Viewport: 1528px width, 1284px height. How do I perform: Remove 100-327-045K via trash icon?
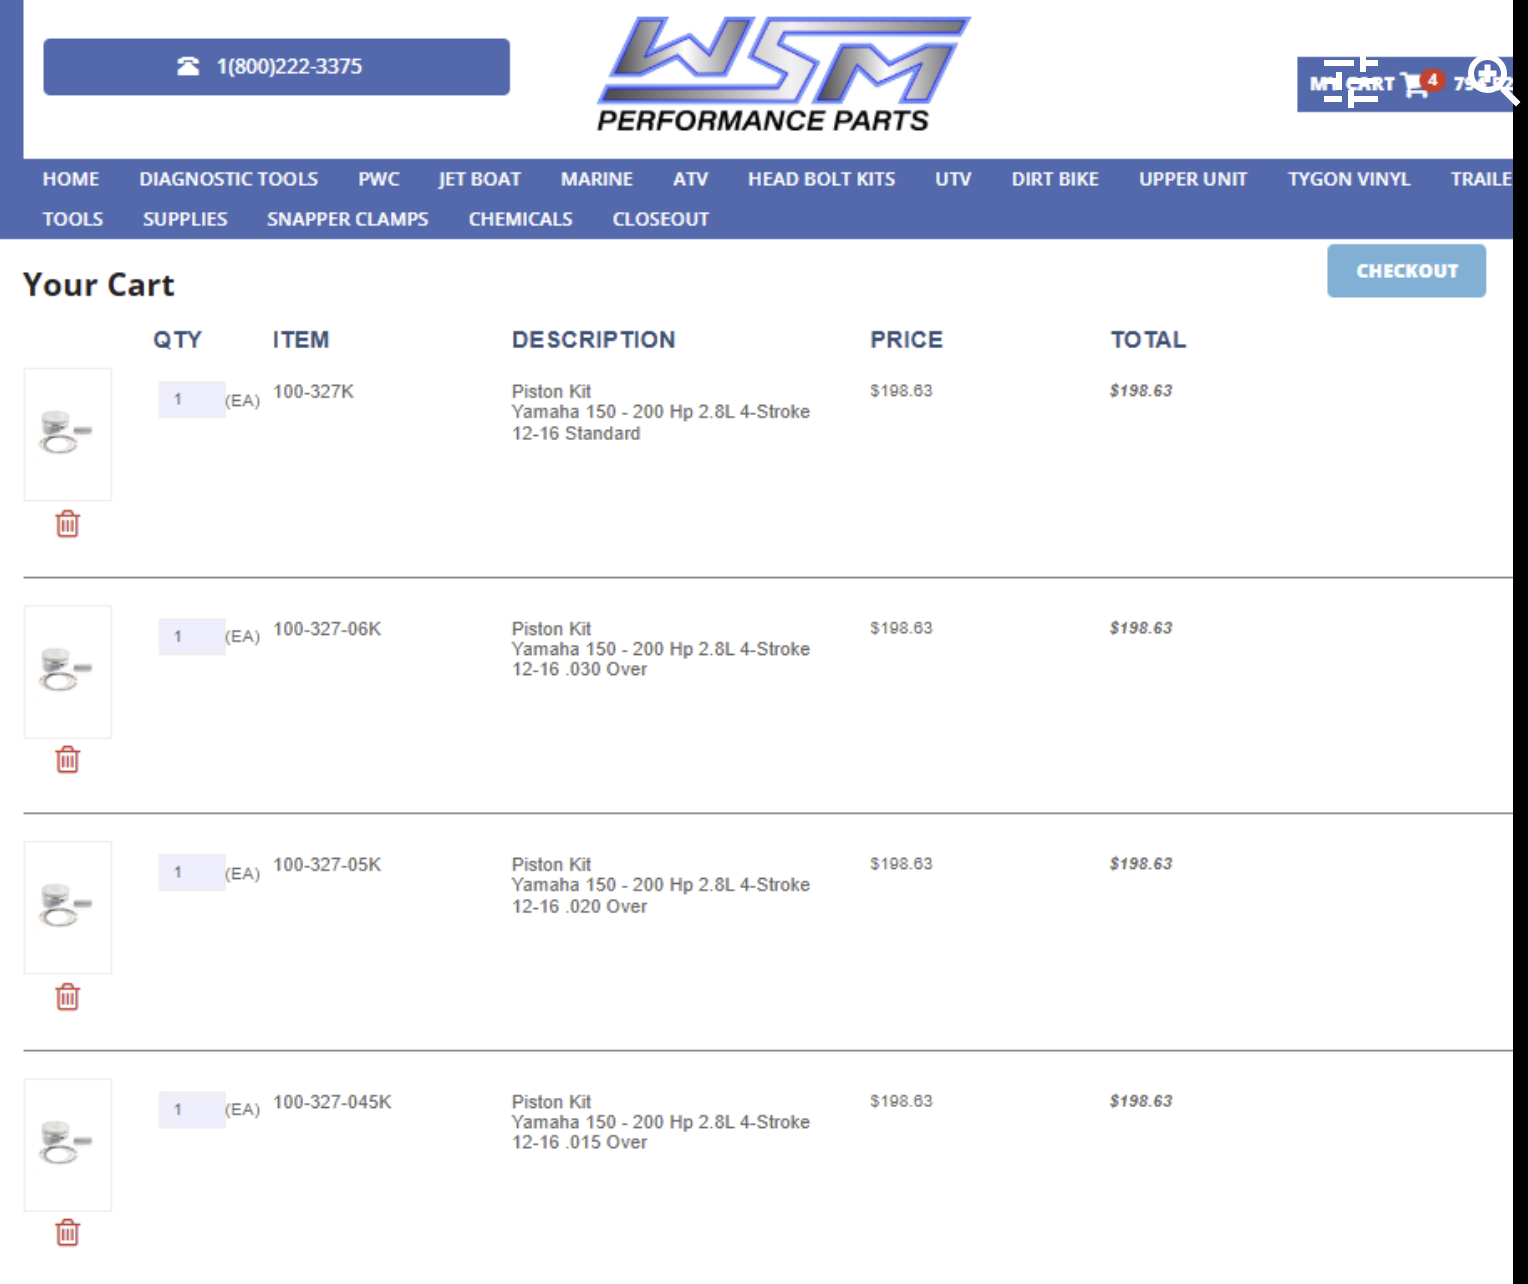coord(67,1233)
